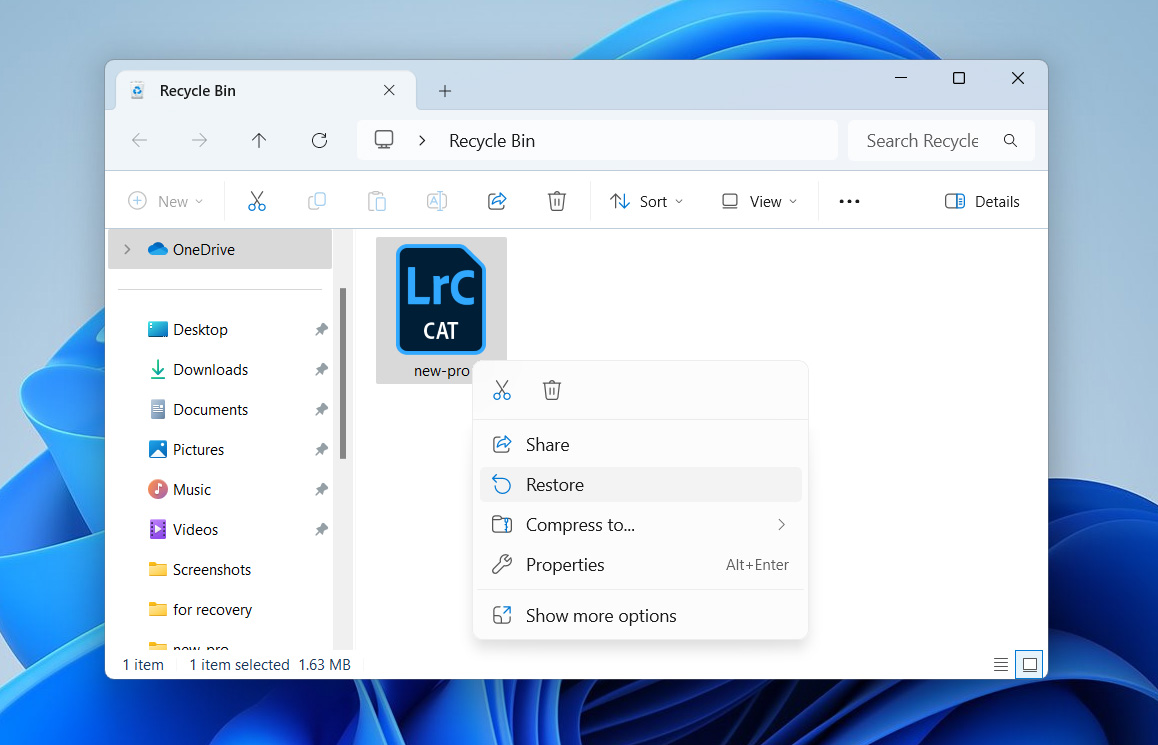Click the magnifier search icon
Screen dimensions: 1158x745
pyautogui.click(x=1010, y=140)
